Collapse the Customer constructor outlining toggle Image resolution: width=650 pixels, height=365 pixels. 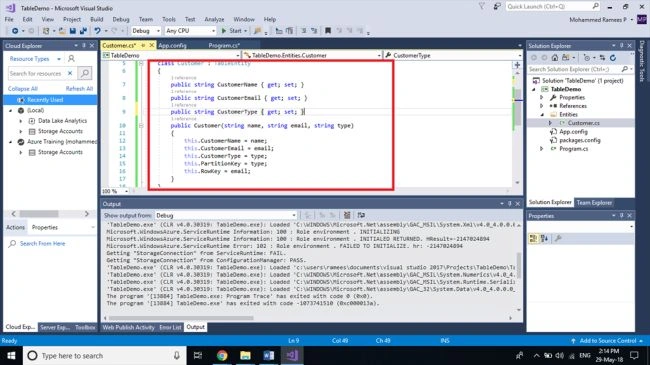(x=141, y=125)
